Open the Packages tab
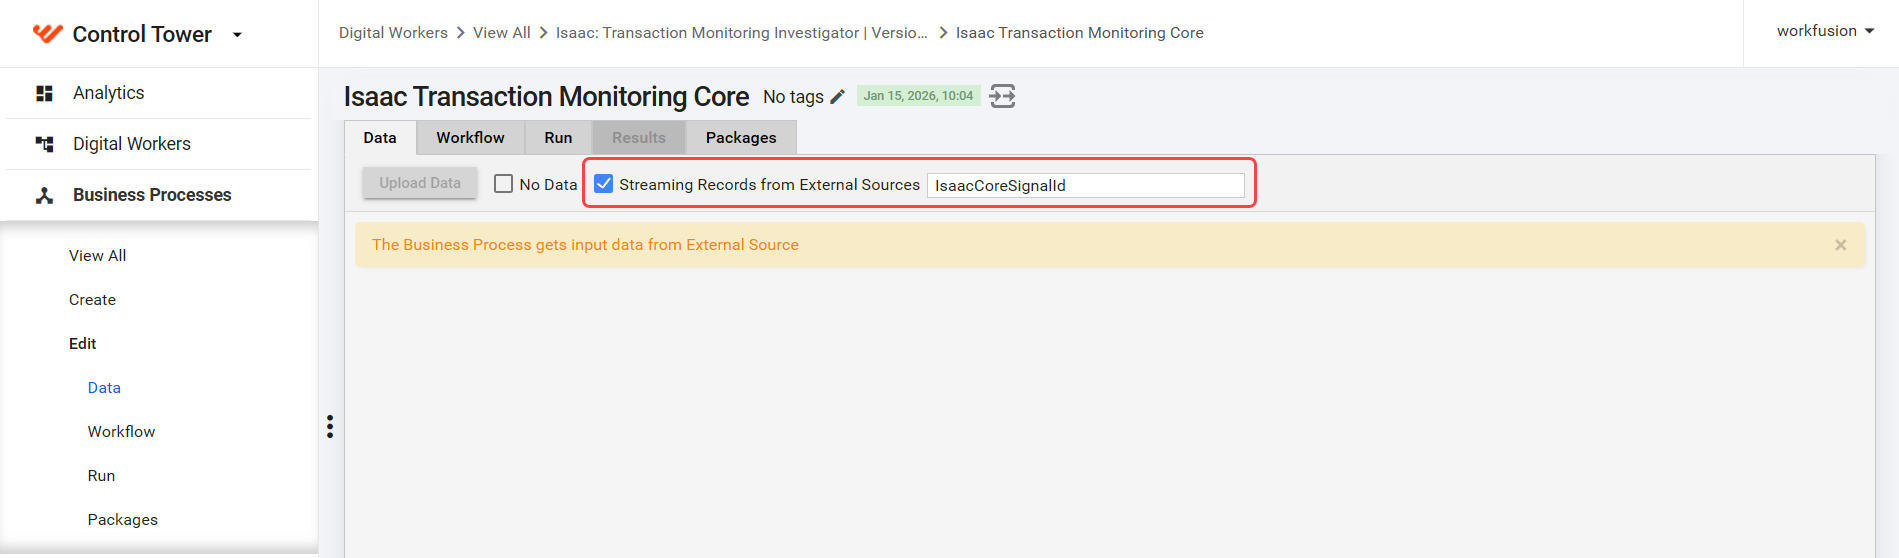1899x558 pixels. pyautogui.click(x=741, y=138)
